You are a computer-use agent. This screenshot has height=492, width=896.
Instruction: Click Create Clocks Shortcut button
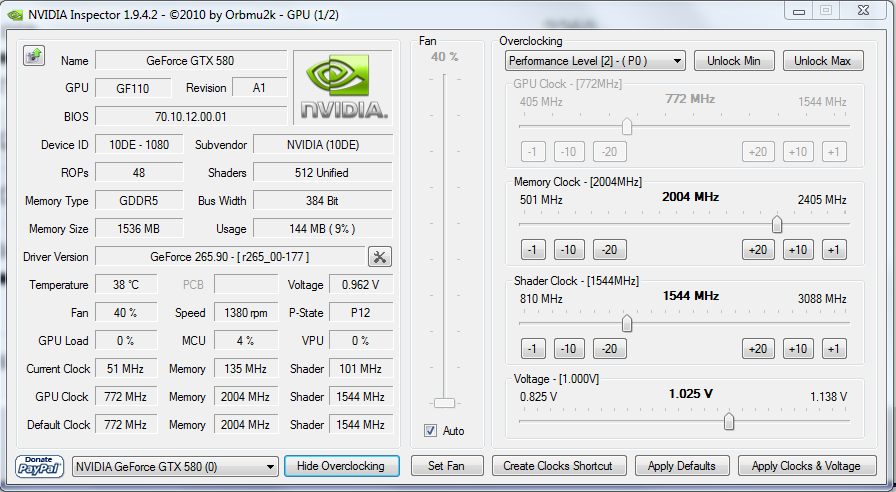click(558, 466)
